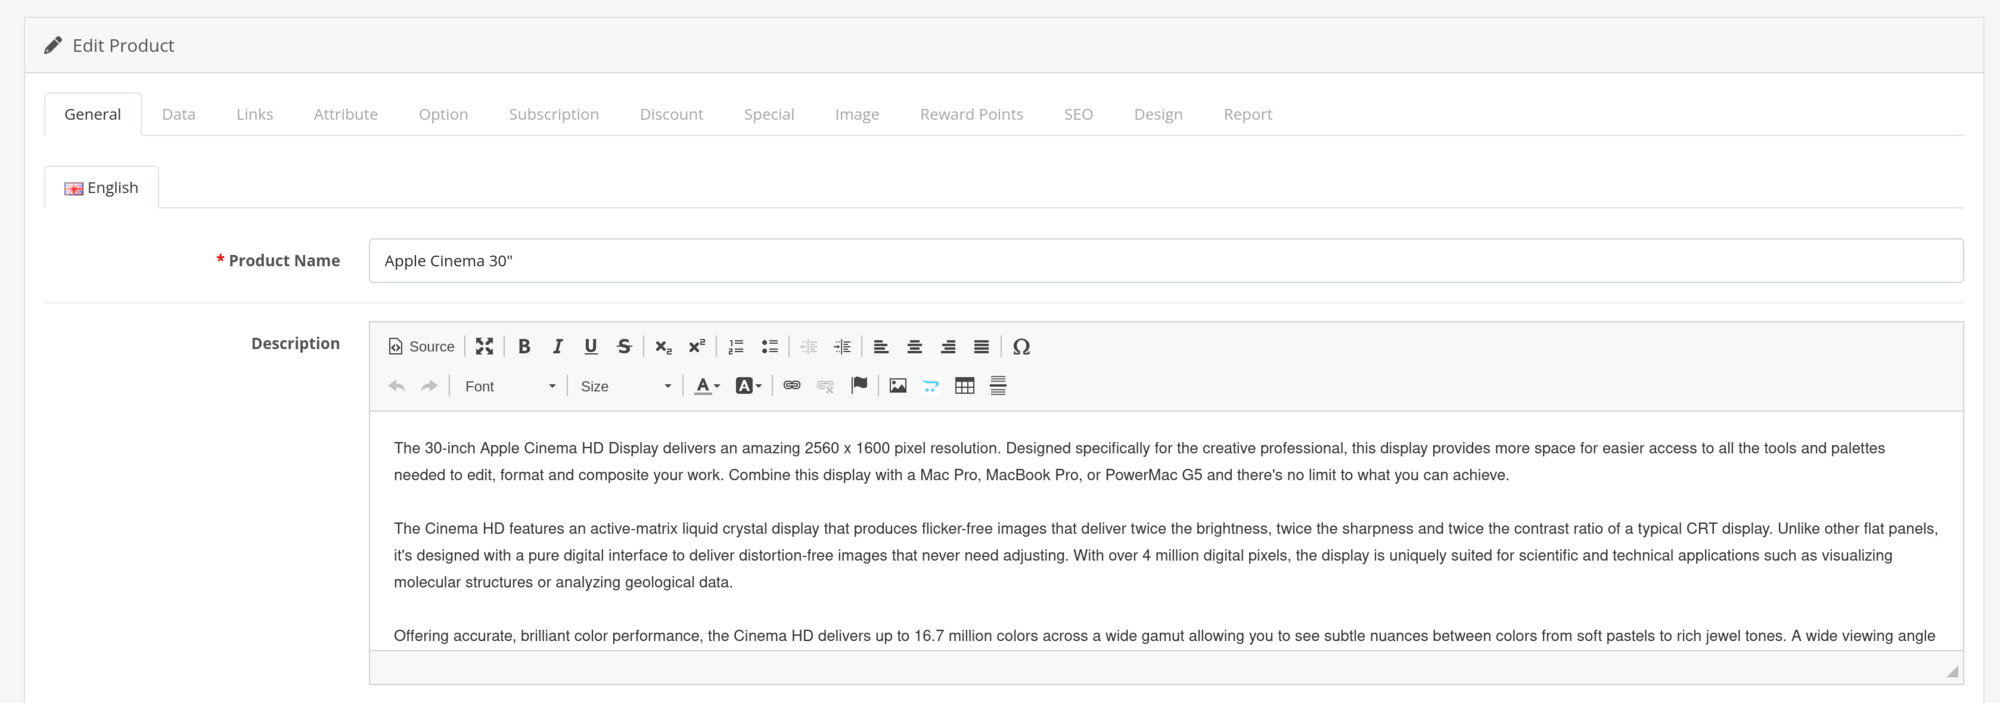Toggle italic formatting
The image size is (2000, 703).
[557, 346]
